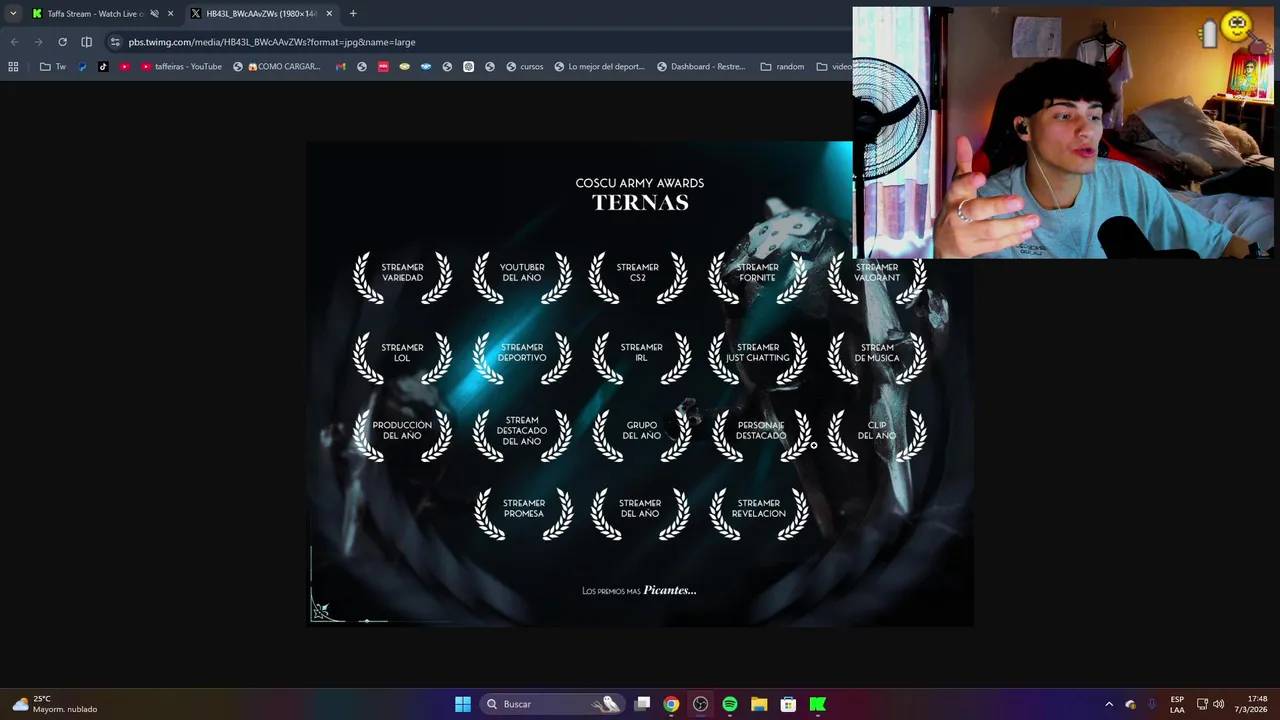Open Task View from the taskbar
The width and height of the screenshot is (1280, 720).
pyautogui.click(x=643, y=704)
